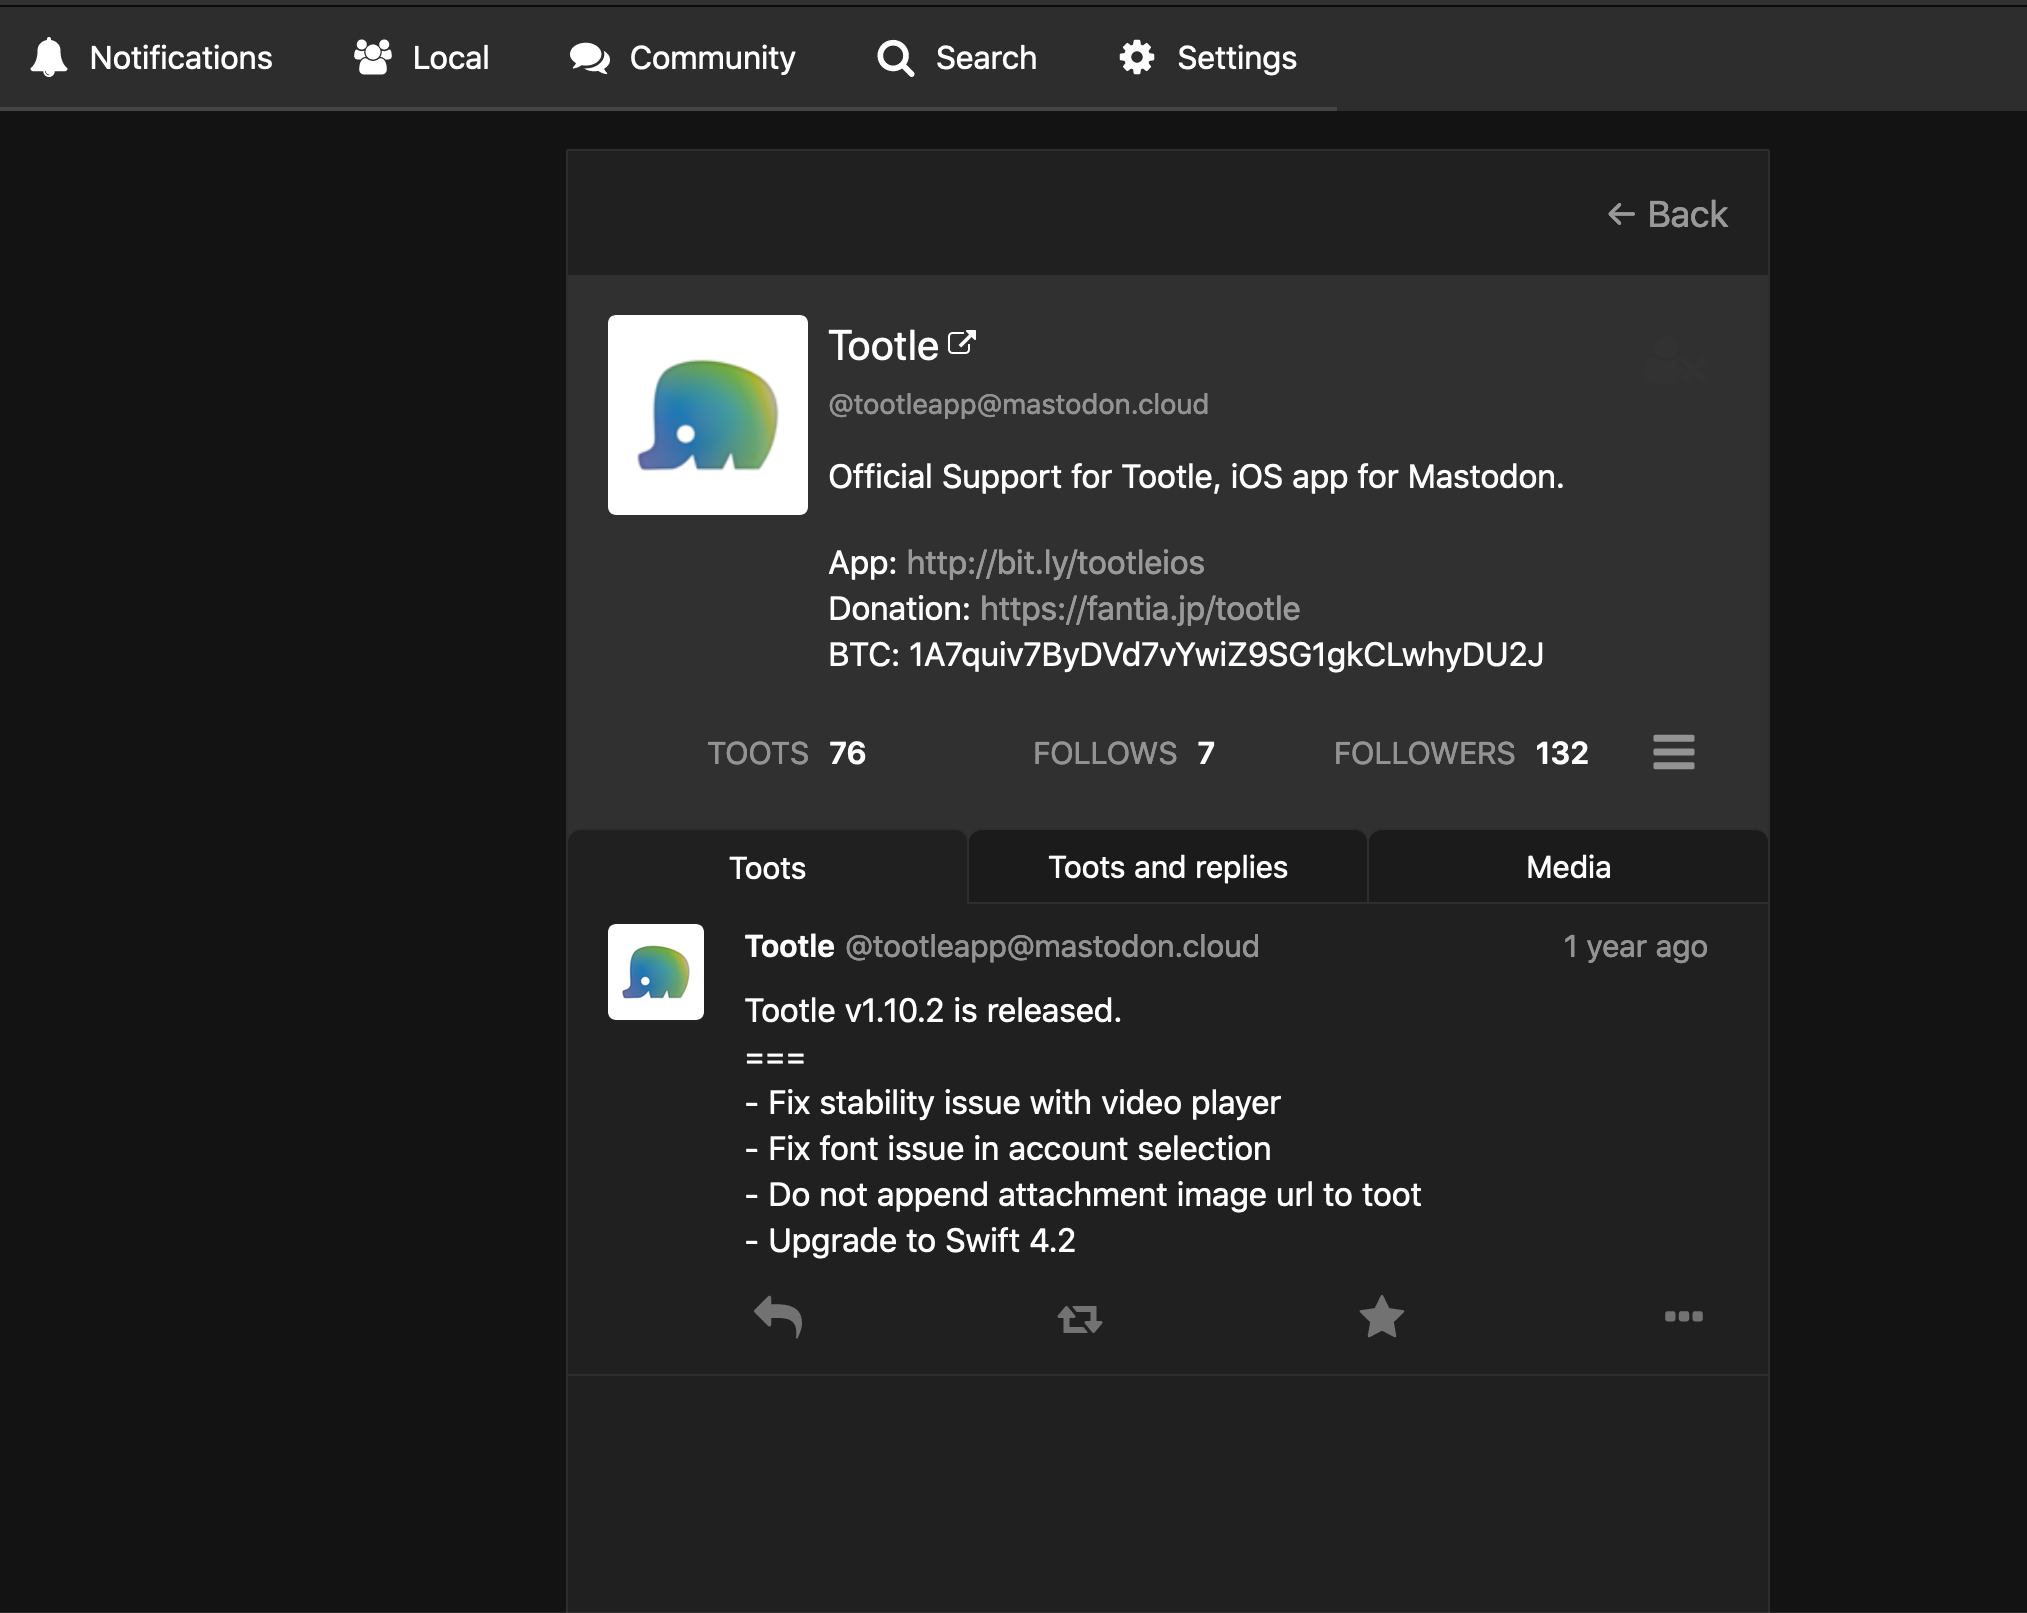This screenshot has width=2027, height=1613.
Task: Expand the profile hamburger options menu
Action: (1673, 752)
